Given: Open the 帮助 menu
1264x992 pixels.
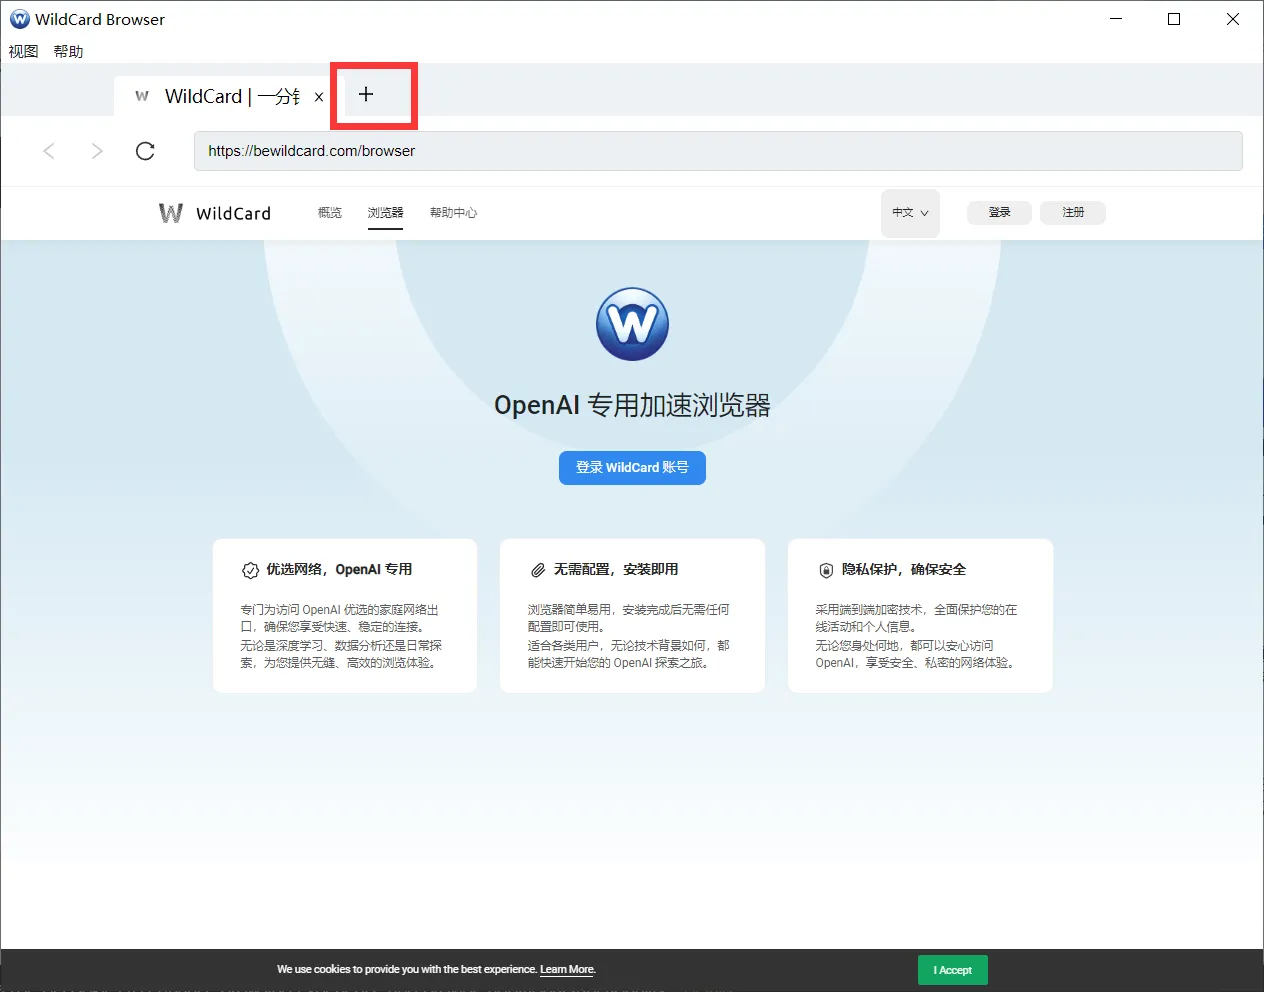Looking at the screenshot, I should [68, 51].
